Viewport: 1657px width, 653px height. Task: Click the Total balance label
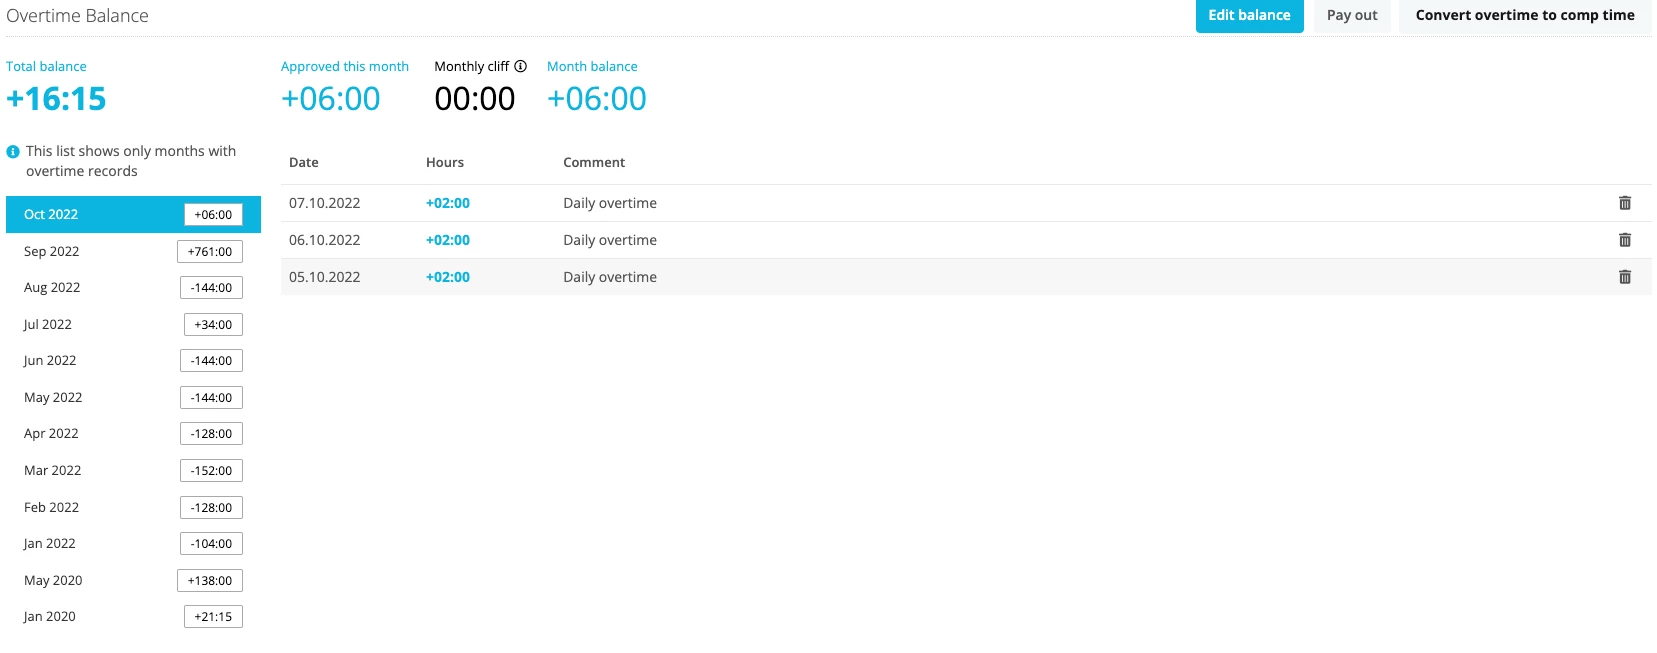click(46, 66)
